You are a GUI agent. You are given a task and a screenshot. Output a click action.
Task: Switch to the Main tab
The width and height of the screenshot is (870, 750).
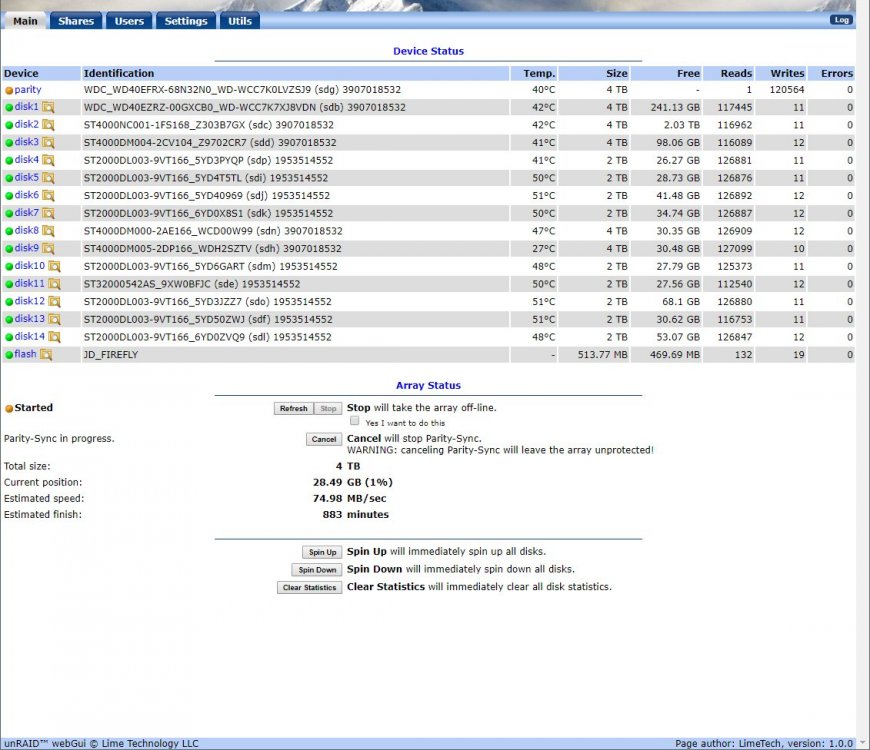25,21
